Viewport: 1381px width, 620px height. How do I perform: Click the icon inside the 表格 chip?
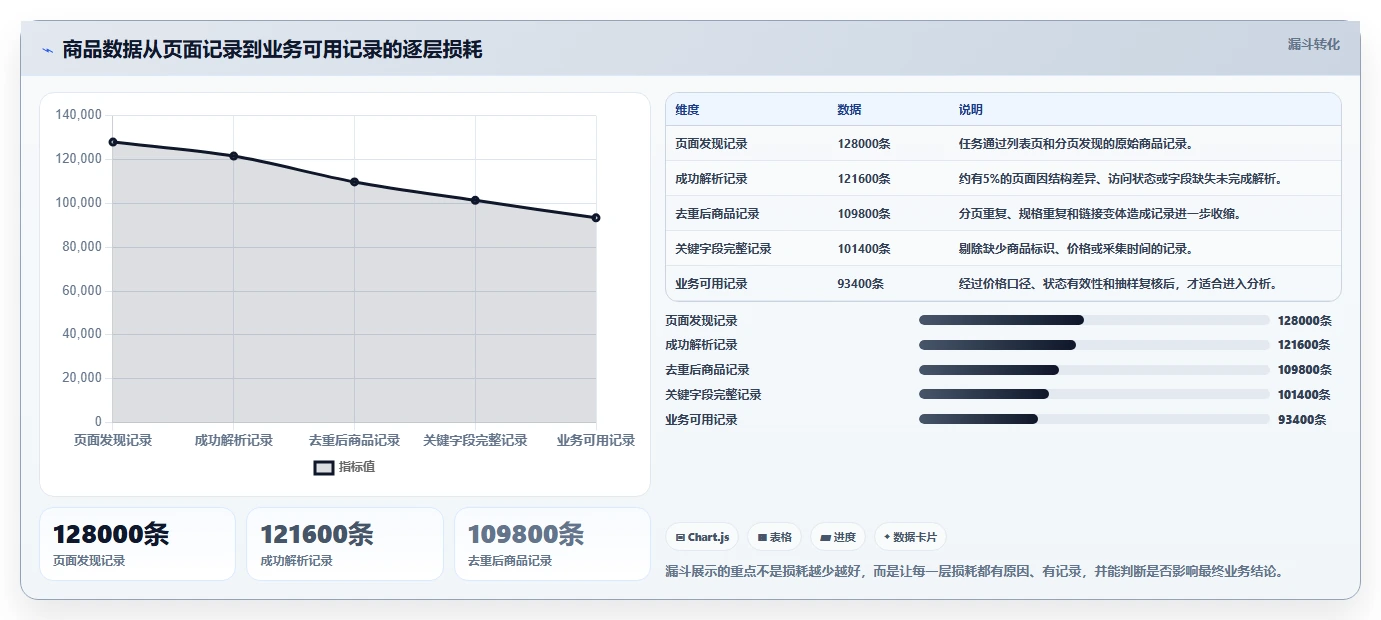point(763,538)
